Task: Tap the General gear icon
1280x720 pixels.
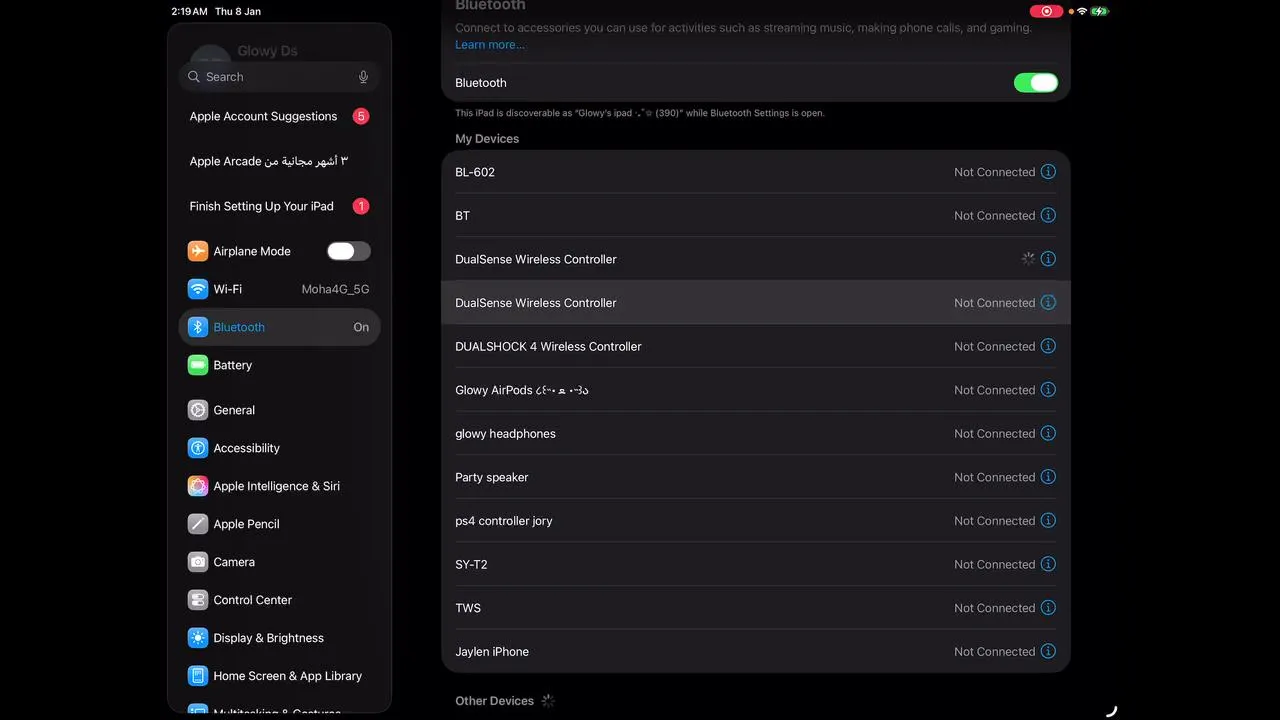Action: pyautogui.click(x=198, y=410)
